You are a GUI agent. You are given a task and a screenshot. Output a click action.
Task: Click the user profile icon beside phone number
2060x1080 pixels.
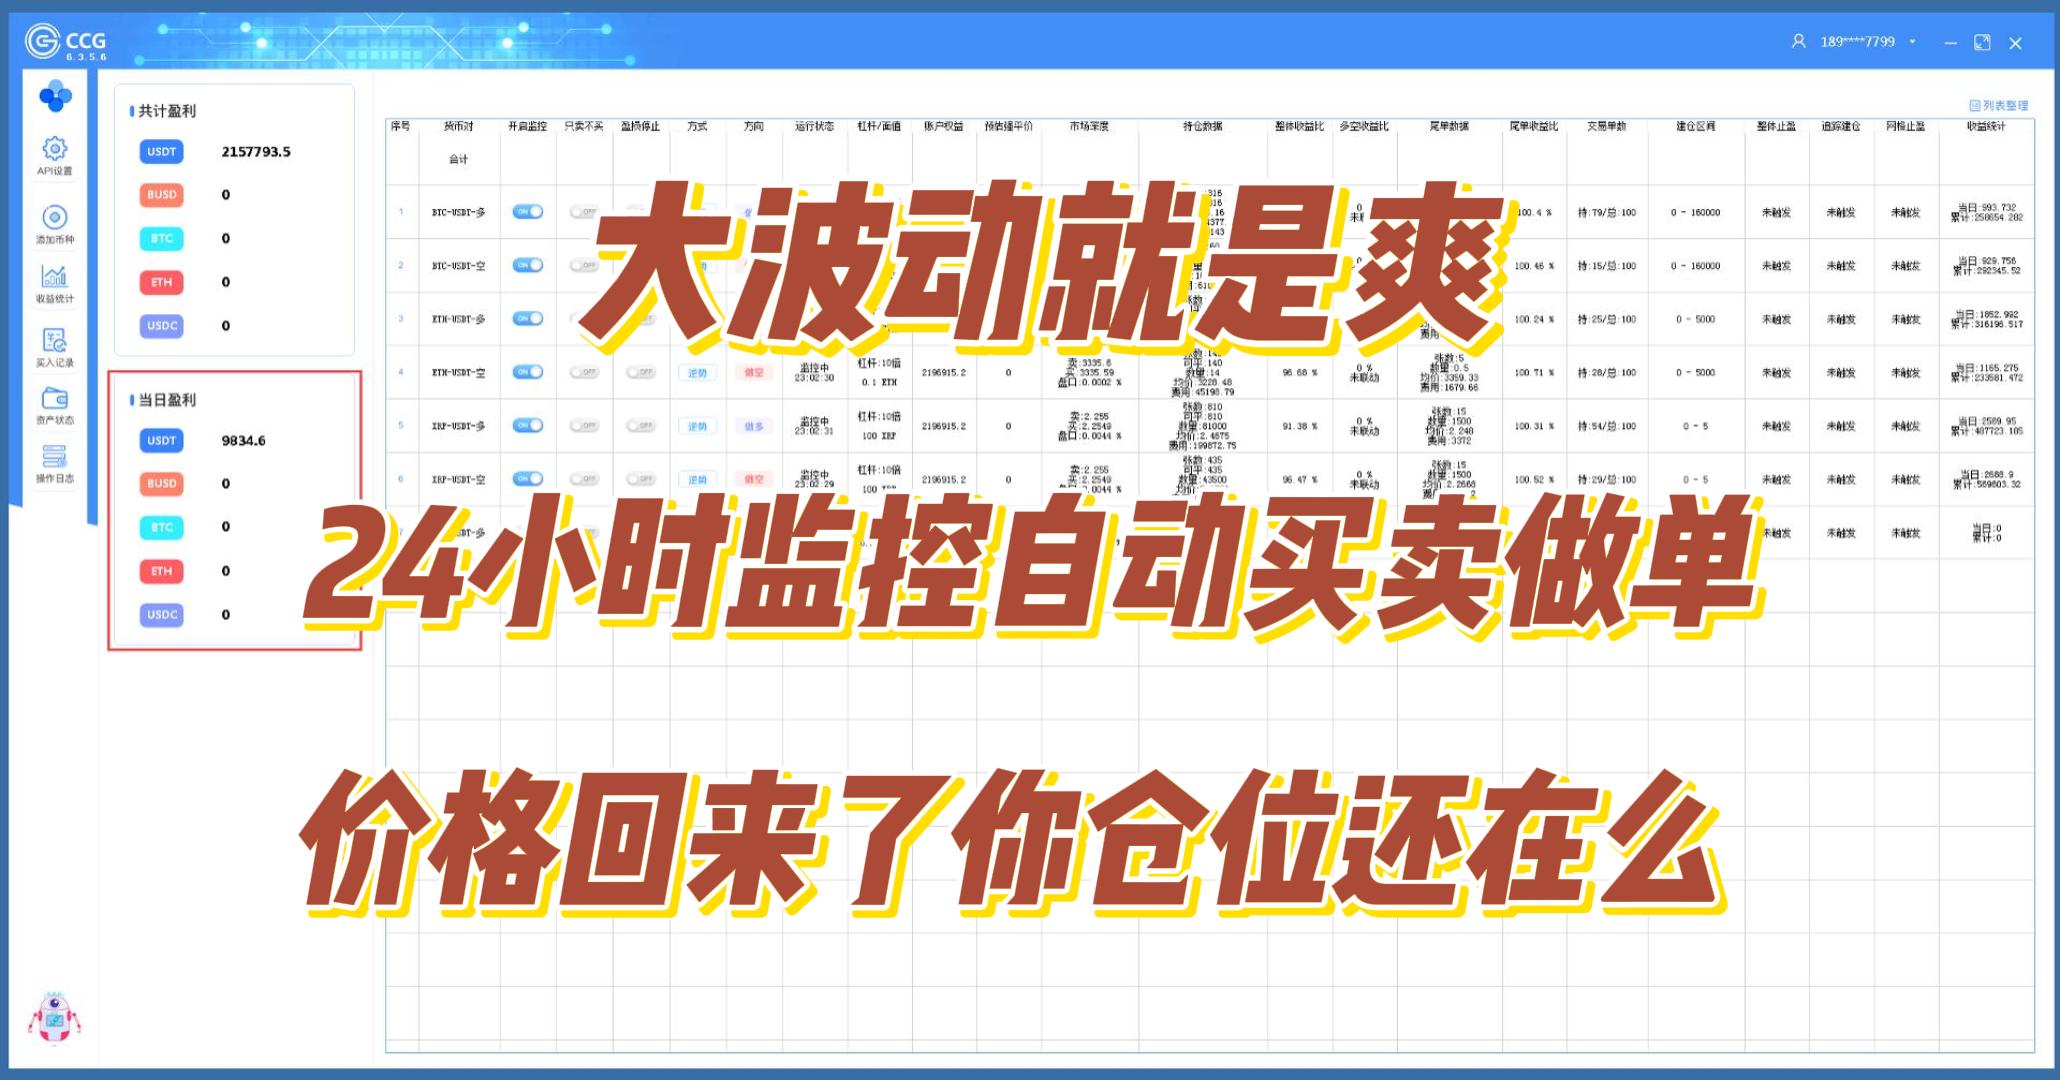(x=1798, y=42)
